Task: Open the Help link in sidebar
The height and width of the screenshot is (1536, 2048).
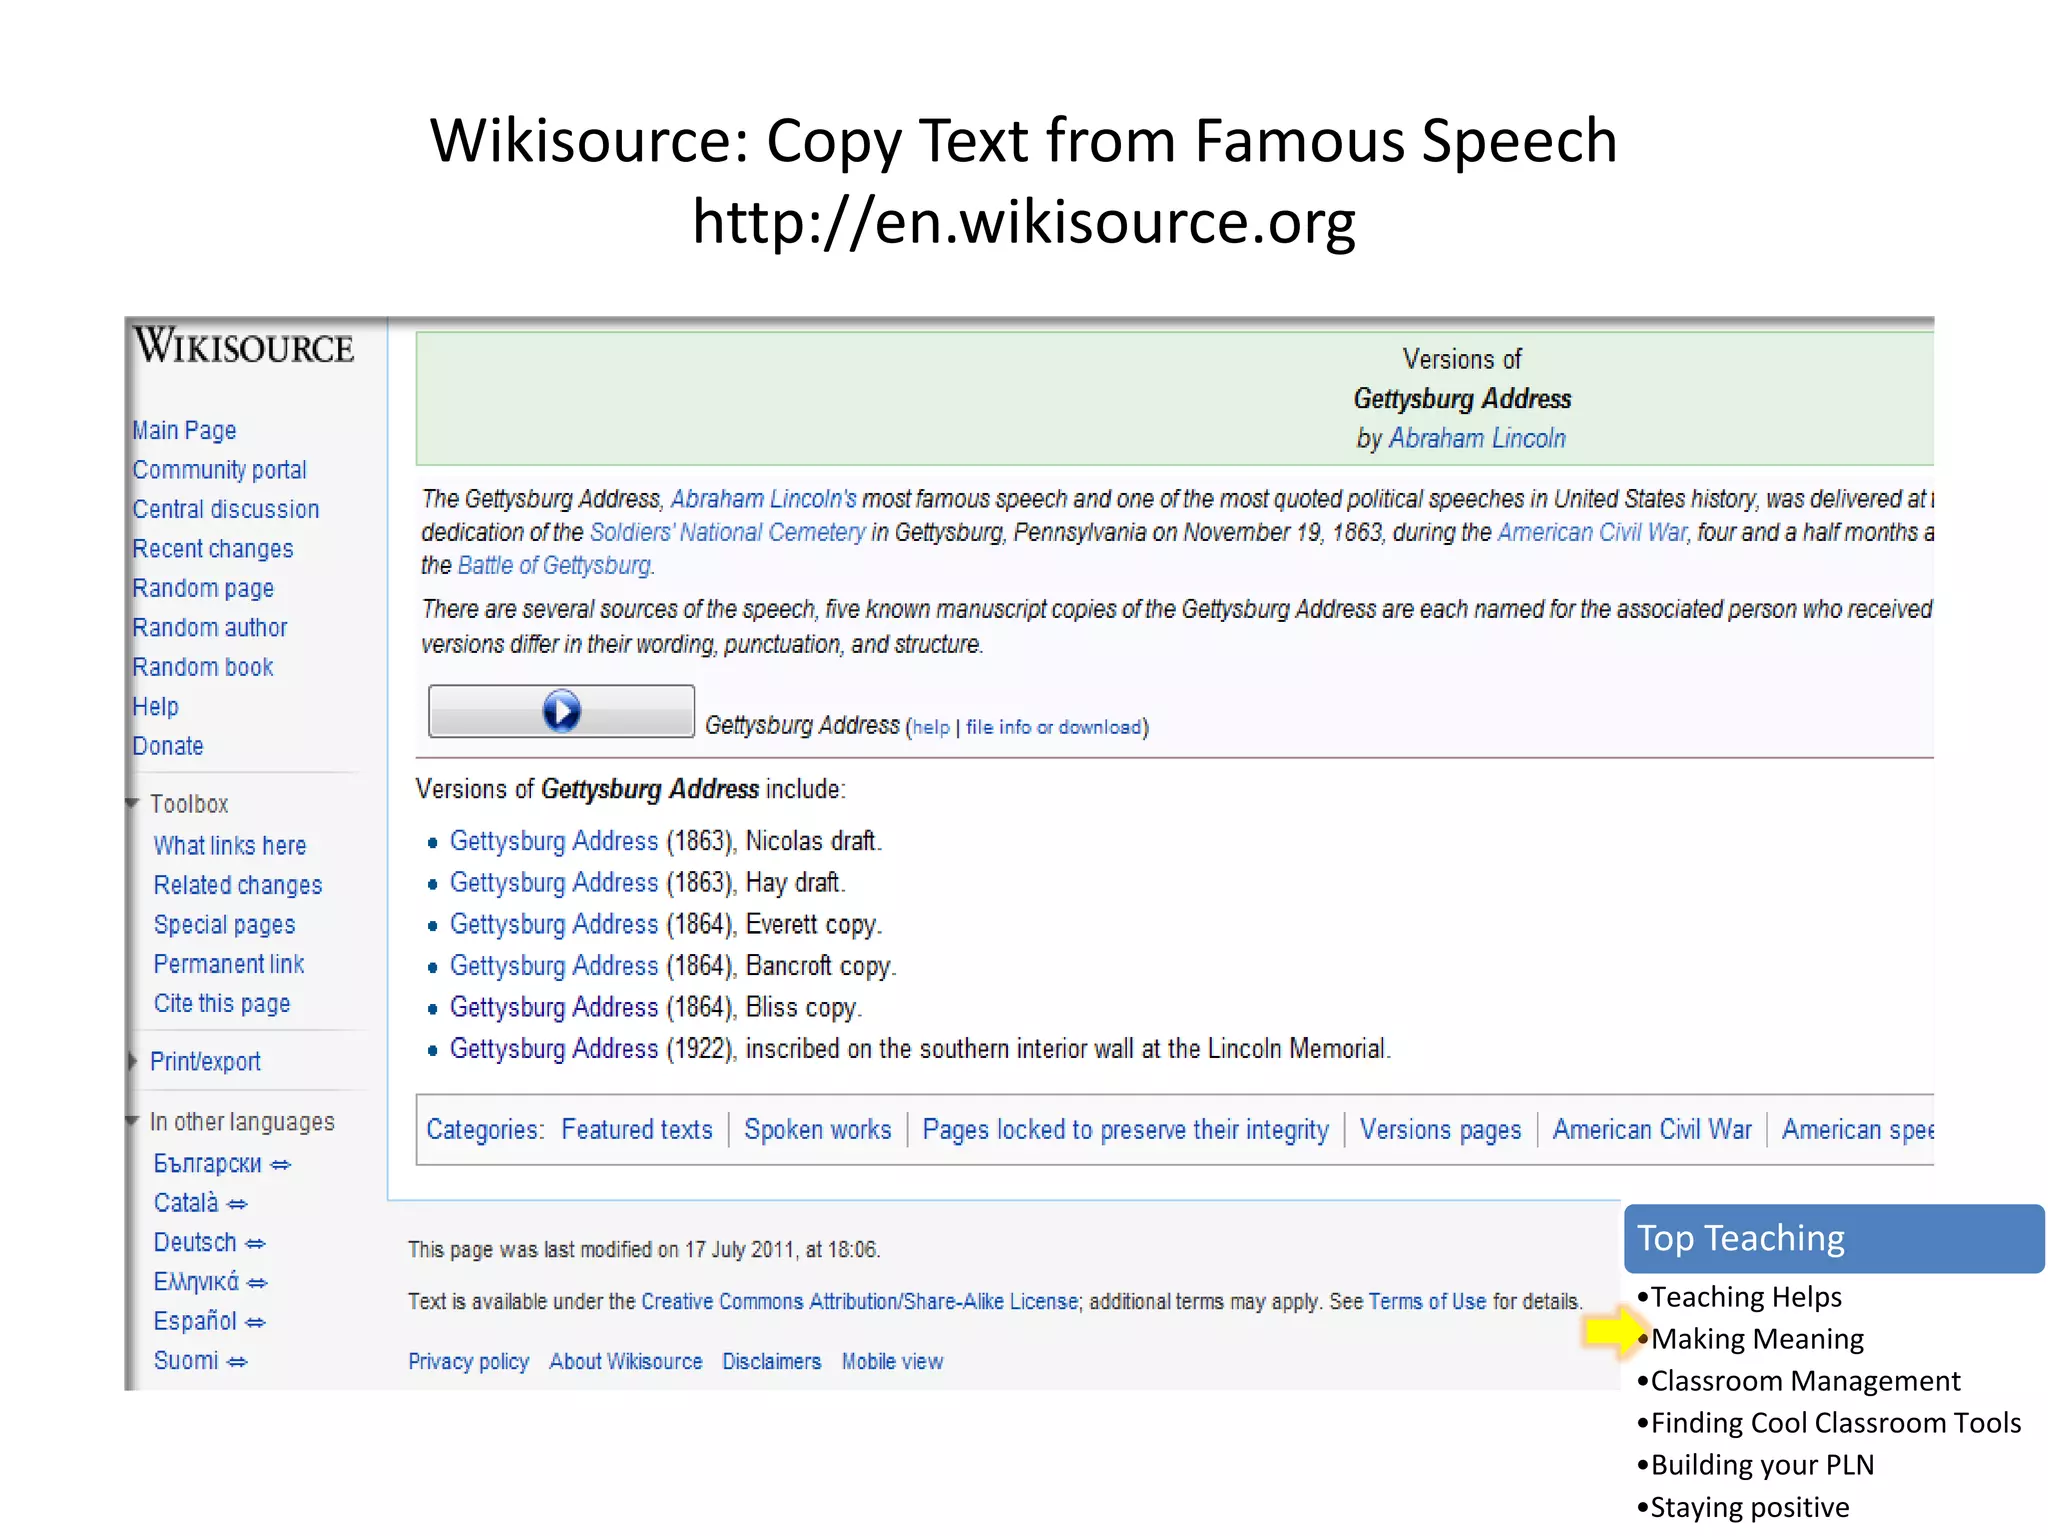Action: 155,706
